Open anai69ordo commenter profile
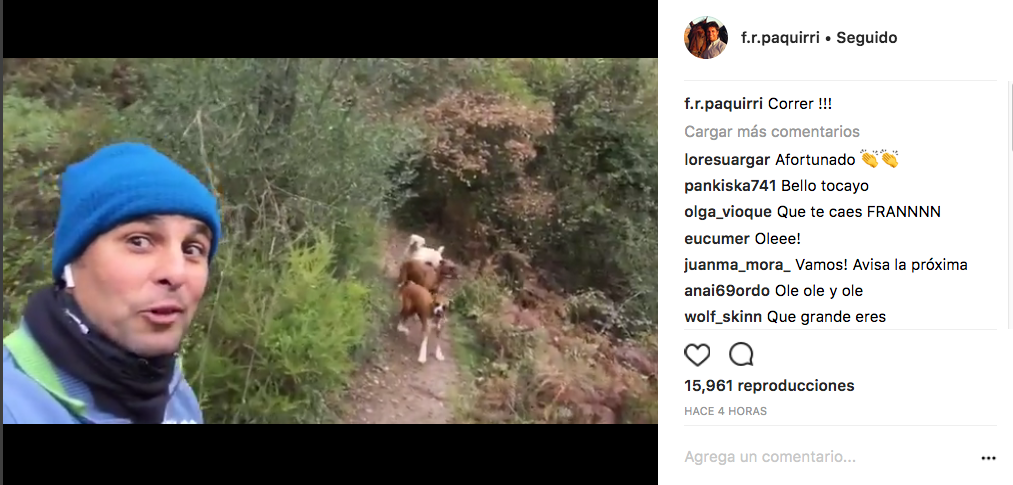This screenshot has height=485, width=1013. (x=727, y=291)
